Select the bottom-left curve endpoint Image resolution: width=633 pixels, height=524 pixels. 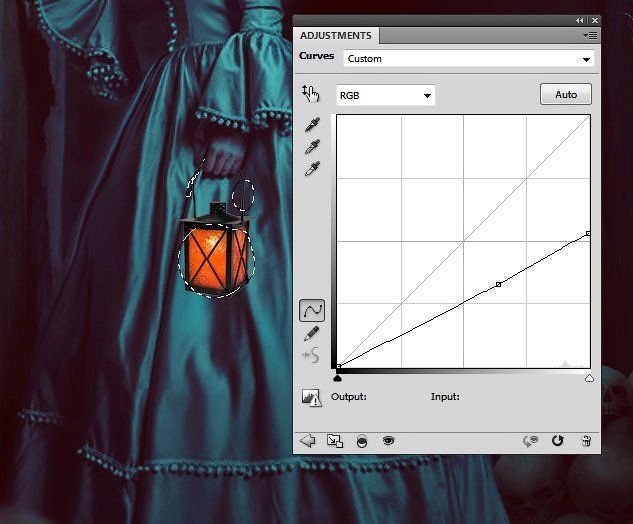pos(339,366)
